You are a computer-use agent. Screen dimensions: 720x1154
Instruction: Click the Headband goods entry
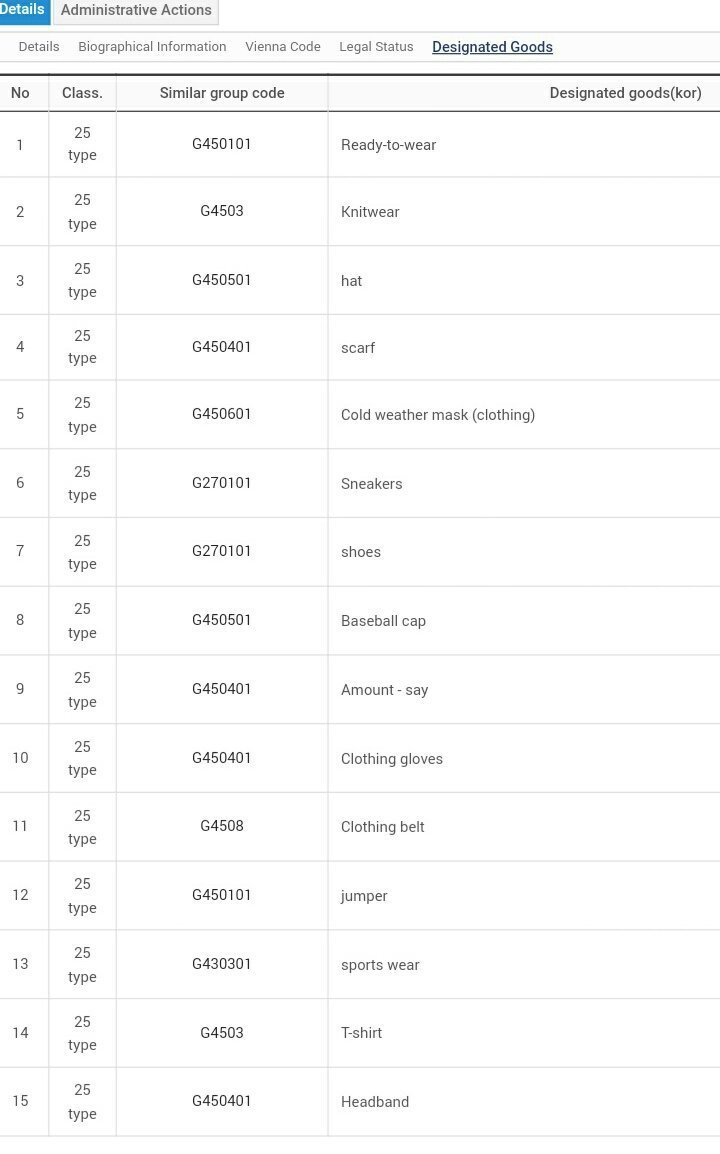[x=375, y=1102]
